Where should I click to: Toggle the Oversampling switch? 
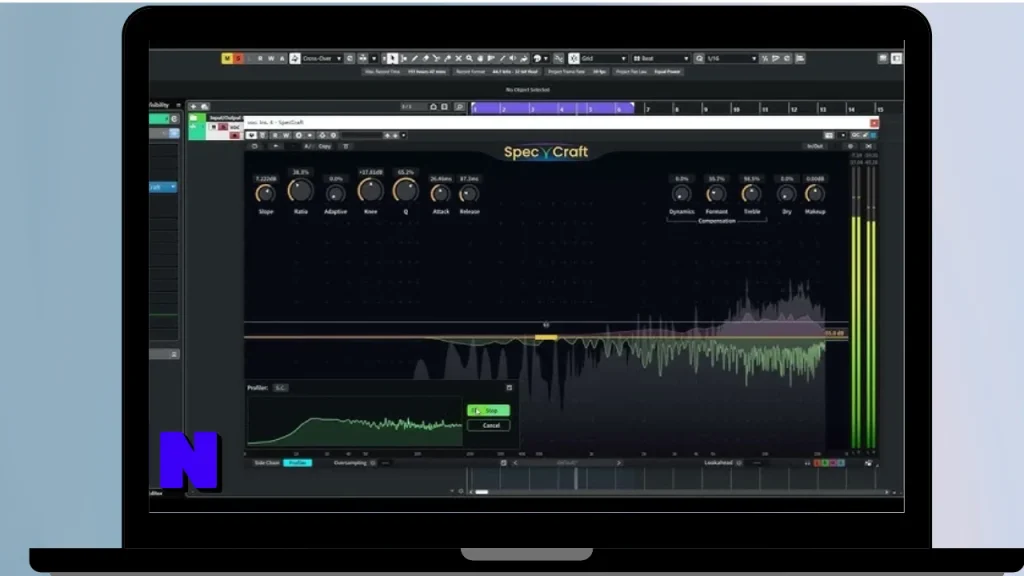[373, 463]
